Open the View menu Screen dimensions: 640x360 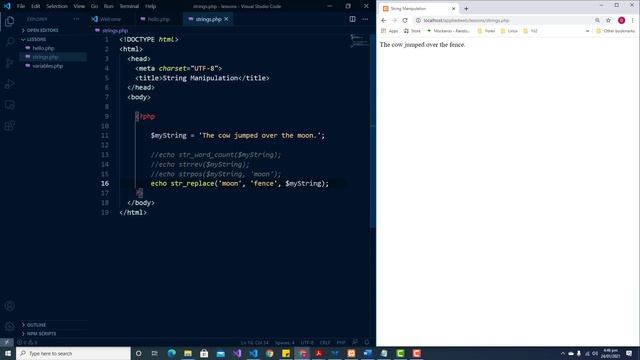pyautogui.click(x=79, y=6)
